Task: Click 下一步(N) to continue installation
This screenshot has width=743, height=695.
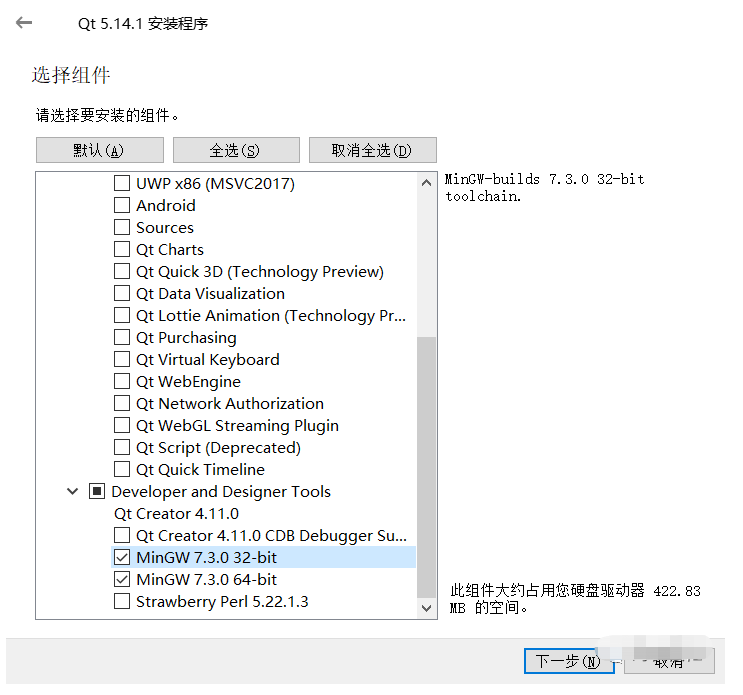Action: pyautogui.click(x=569, y=660)
